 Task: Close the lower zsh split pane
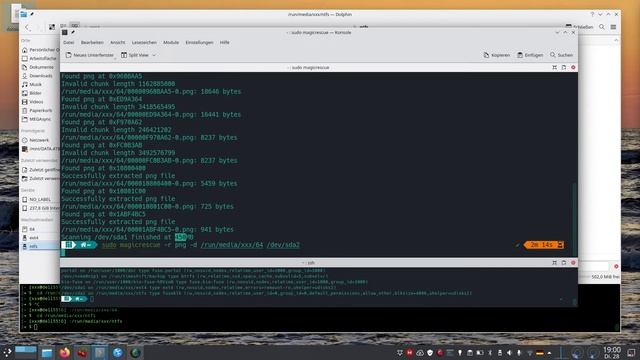click(x=573, y=263)
